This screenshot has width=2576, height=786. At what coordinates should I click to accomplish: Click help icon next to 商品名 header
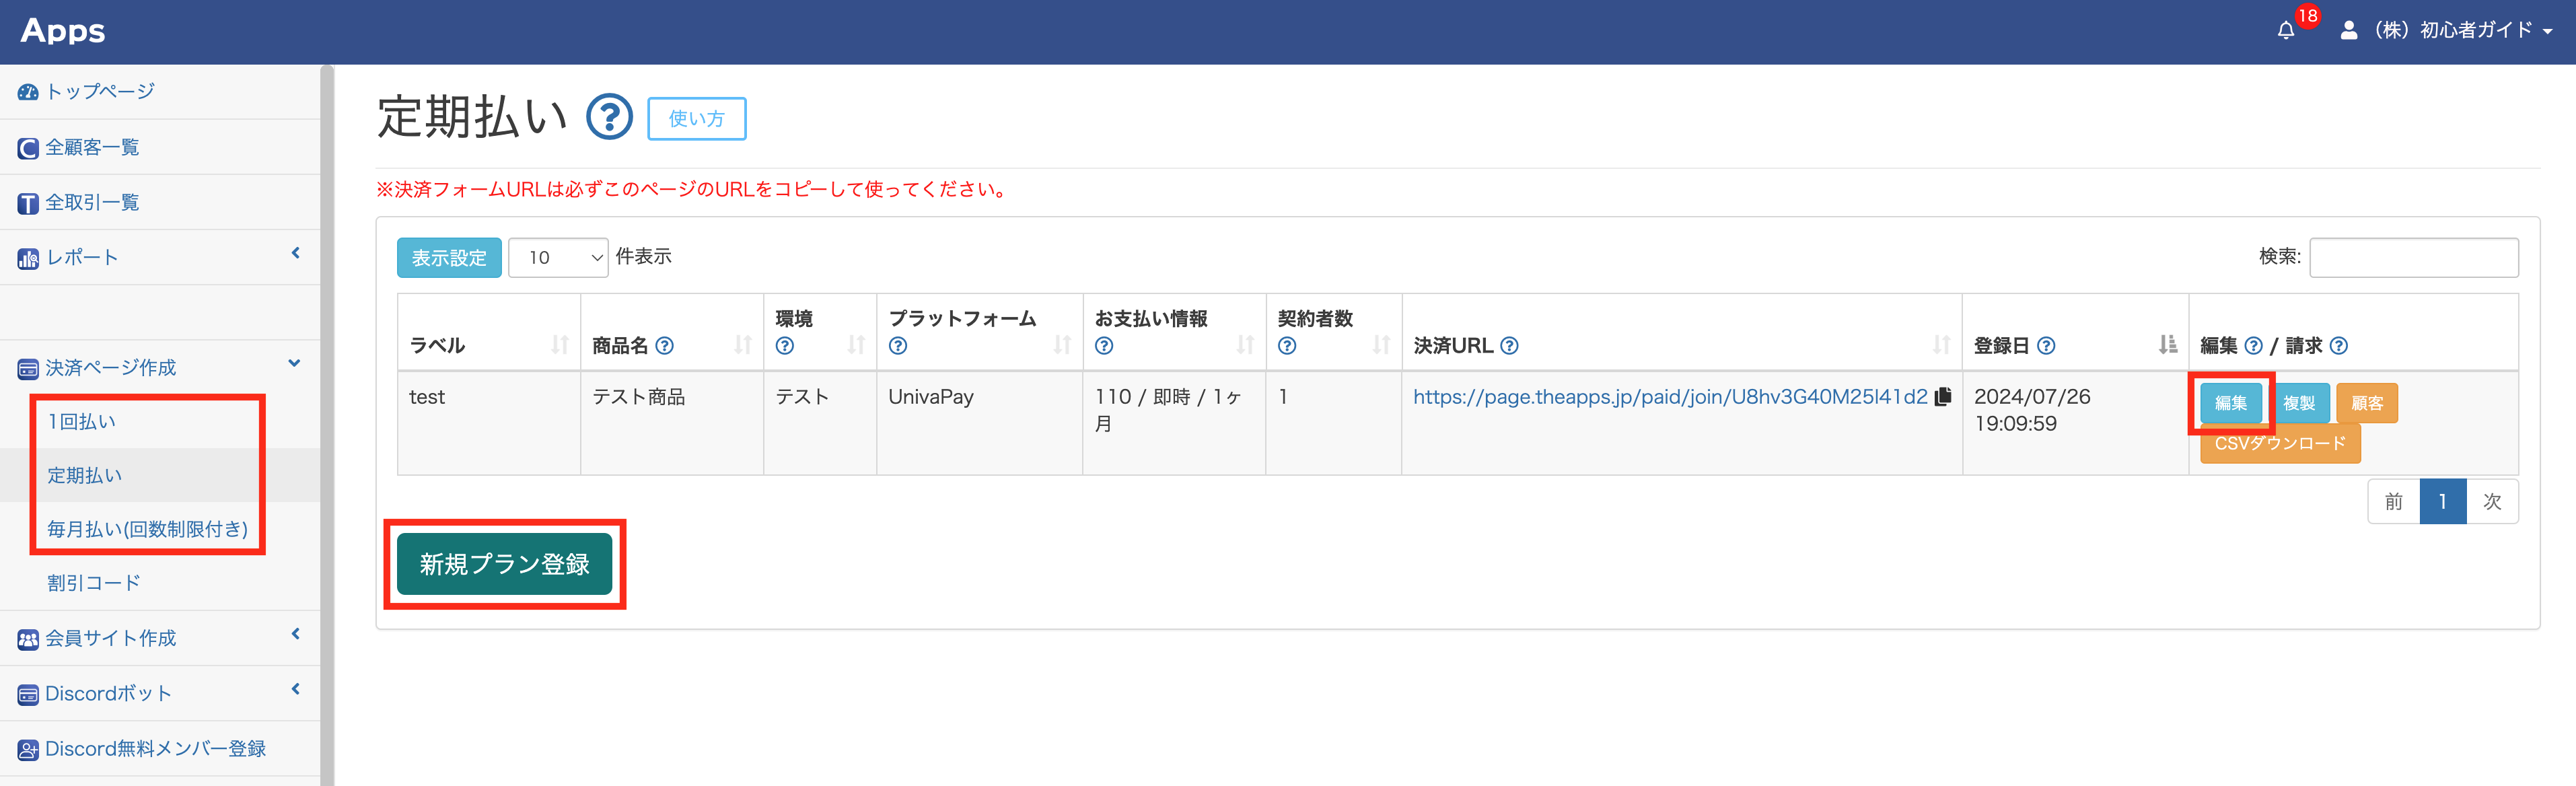coord(665,346)
